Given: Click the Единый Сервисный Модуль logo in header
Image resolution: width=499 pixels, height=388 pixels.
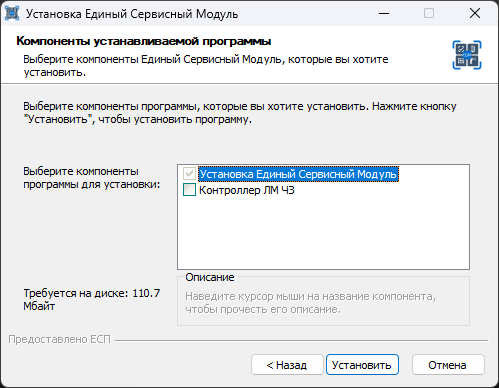Looking at the screenshot, I should click(467, 55).
